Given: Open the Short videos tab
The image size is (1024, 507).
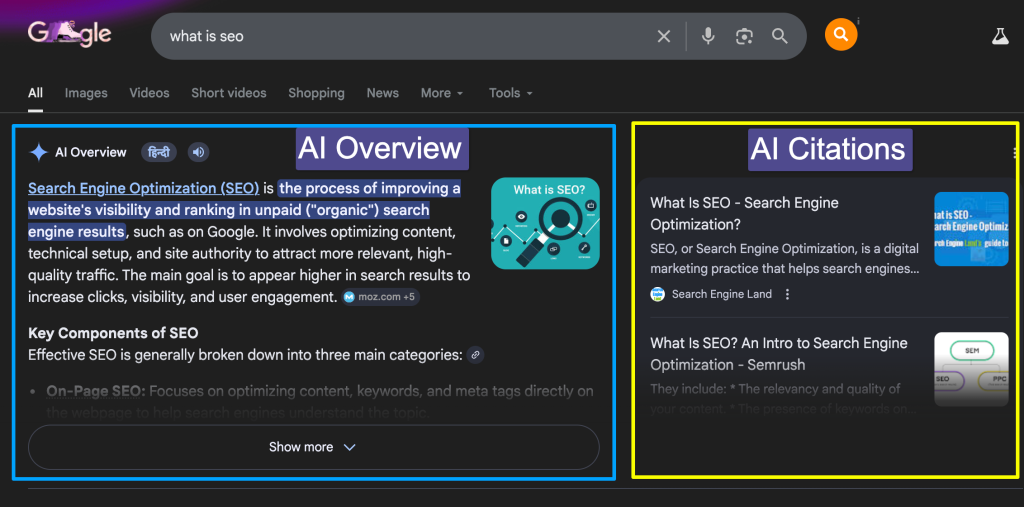Looking at the screenshot, I should pos(229,93).
